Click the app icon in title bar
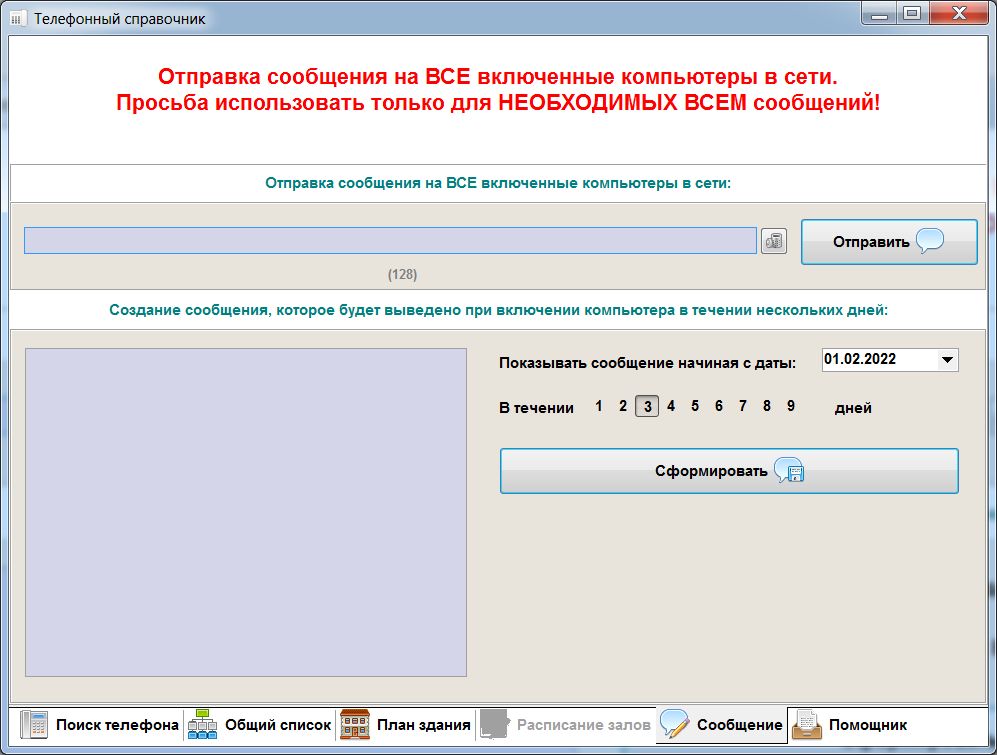Screen dimensions: 997x755 coord(17,18)
